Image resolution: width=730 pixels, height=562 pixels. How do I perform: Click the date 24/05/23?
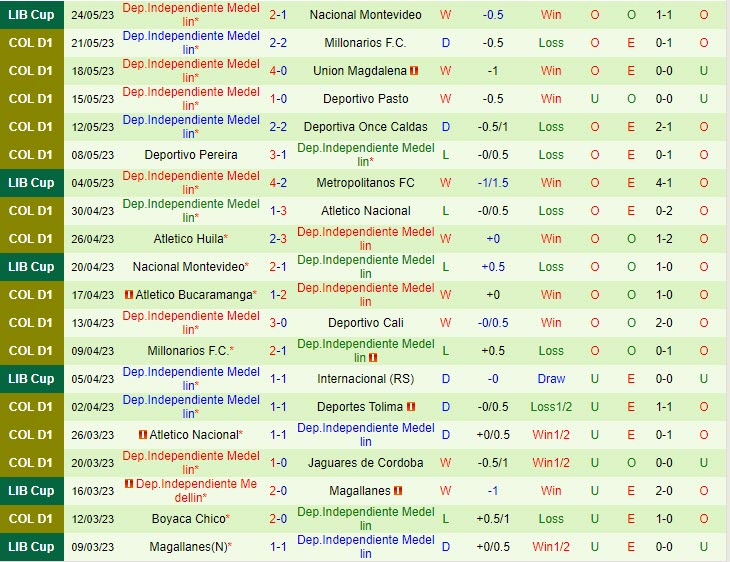tap(93, 15)
